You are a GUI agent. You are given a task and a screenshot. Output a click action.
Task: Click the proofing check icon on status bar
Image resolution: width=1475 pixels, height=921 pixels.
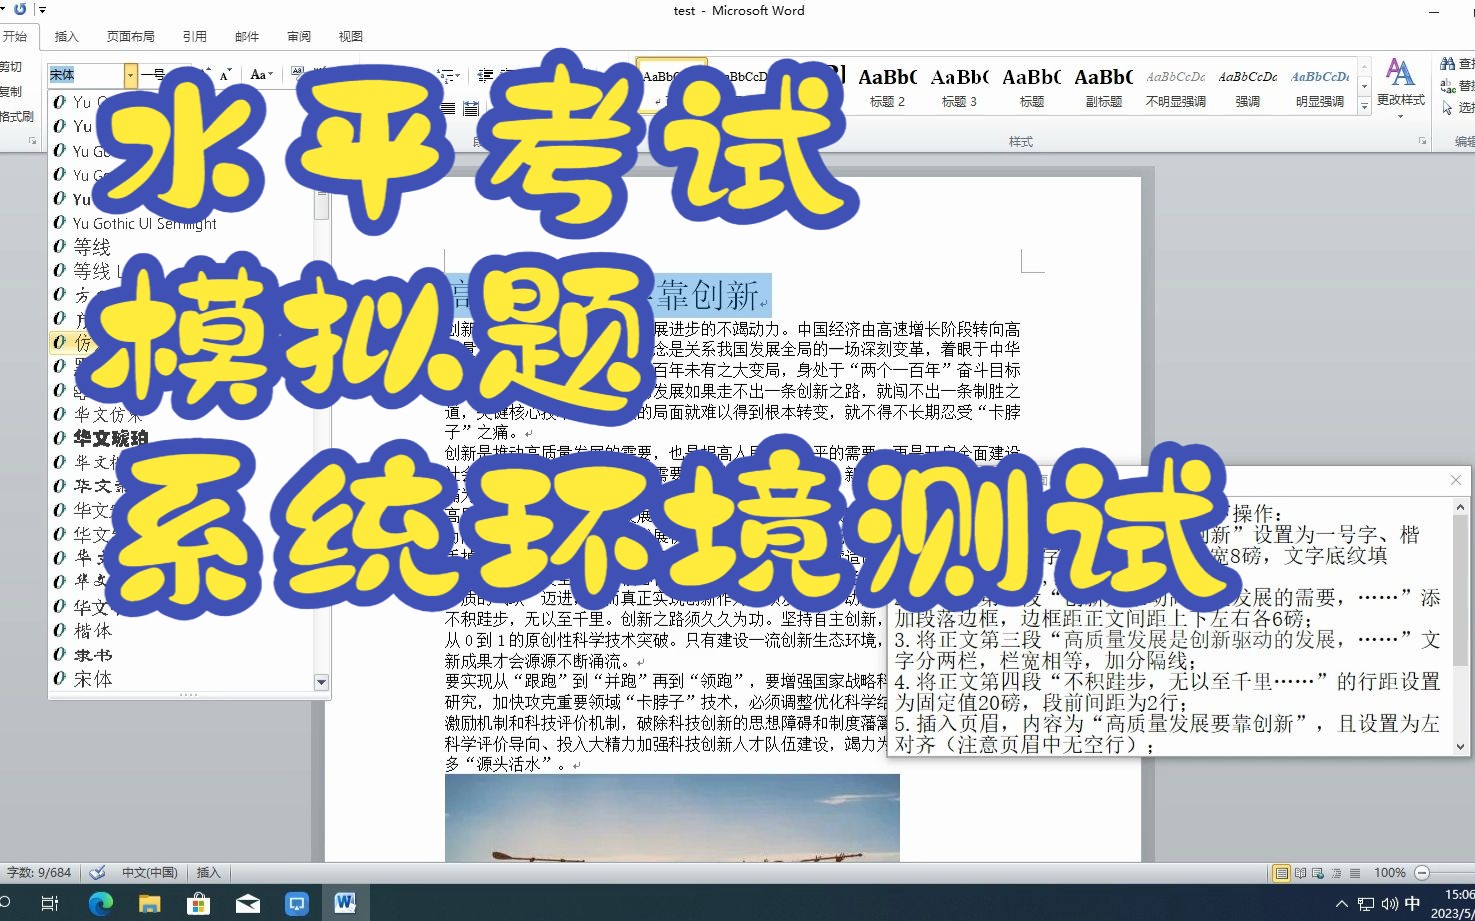[x=97, y=872]
